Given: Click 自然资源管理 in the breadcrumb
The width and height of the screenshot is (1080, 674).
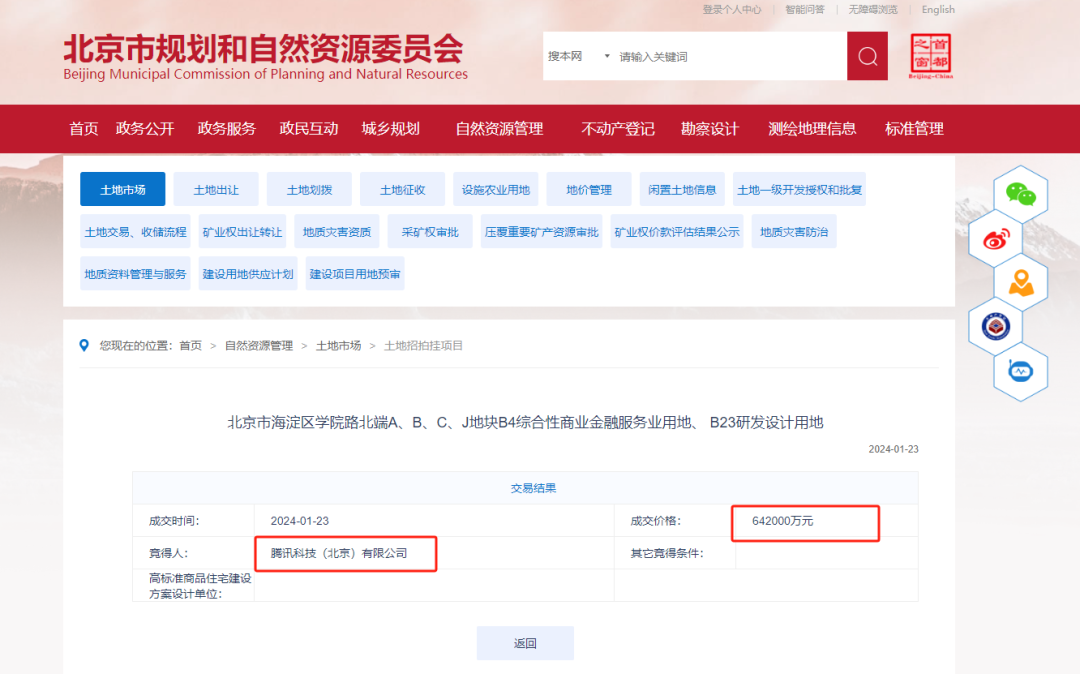Looking at the screenshot, I should point(260,345).
